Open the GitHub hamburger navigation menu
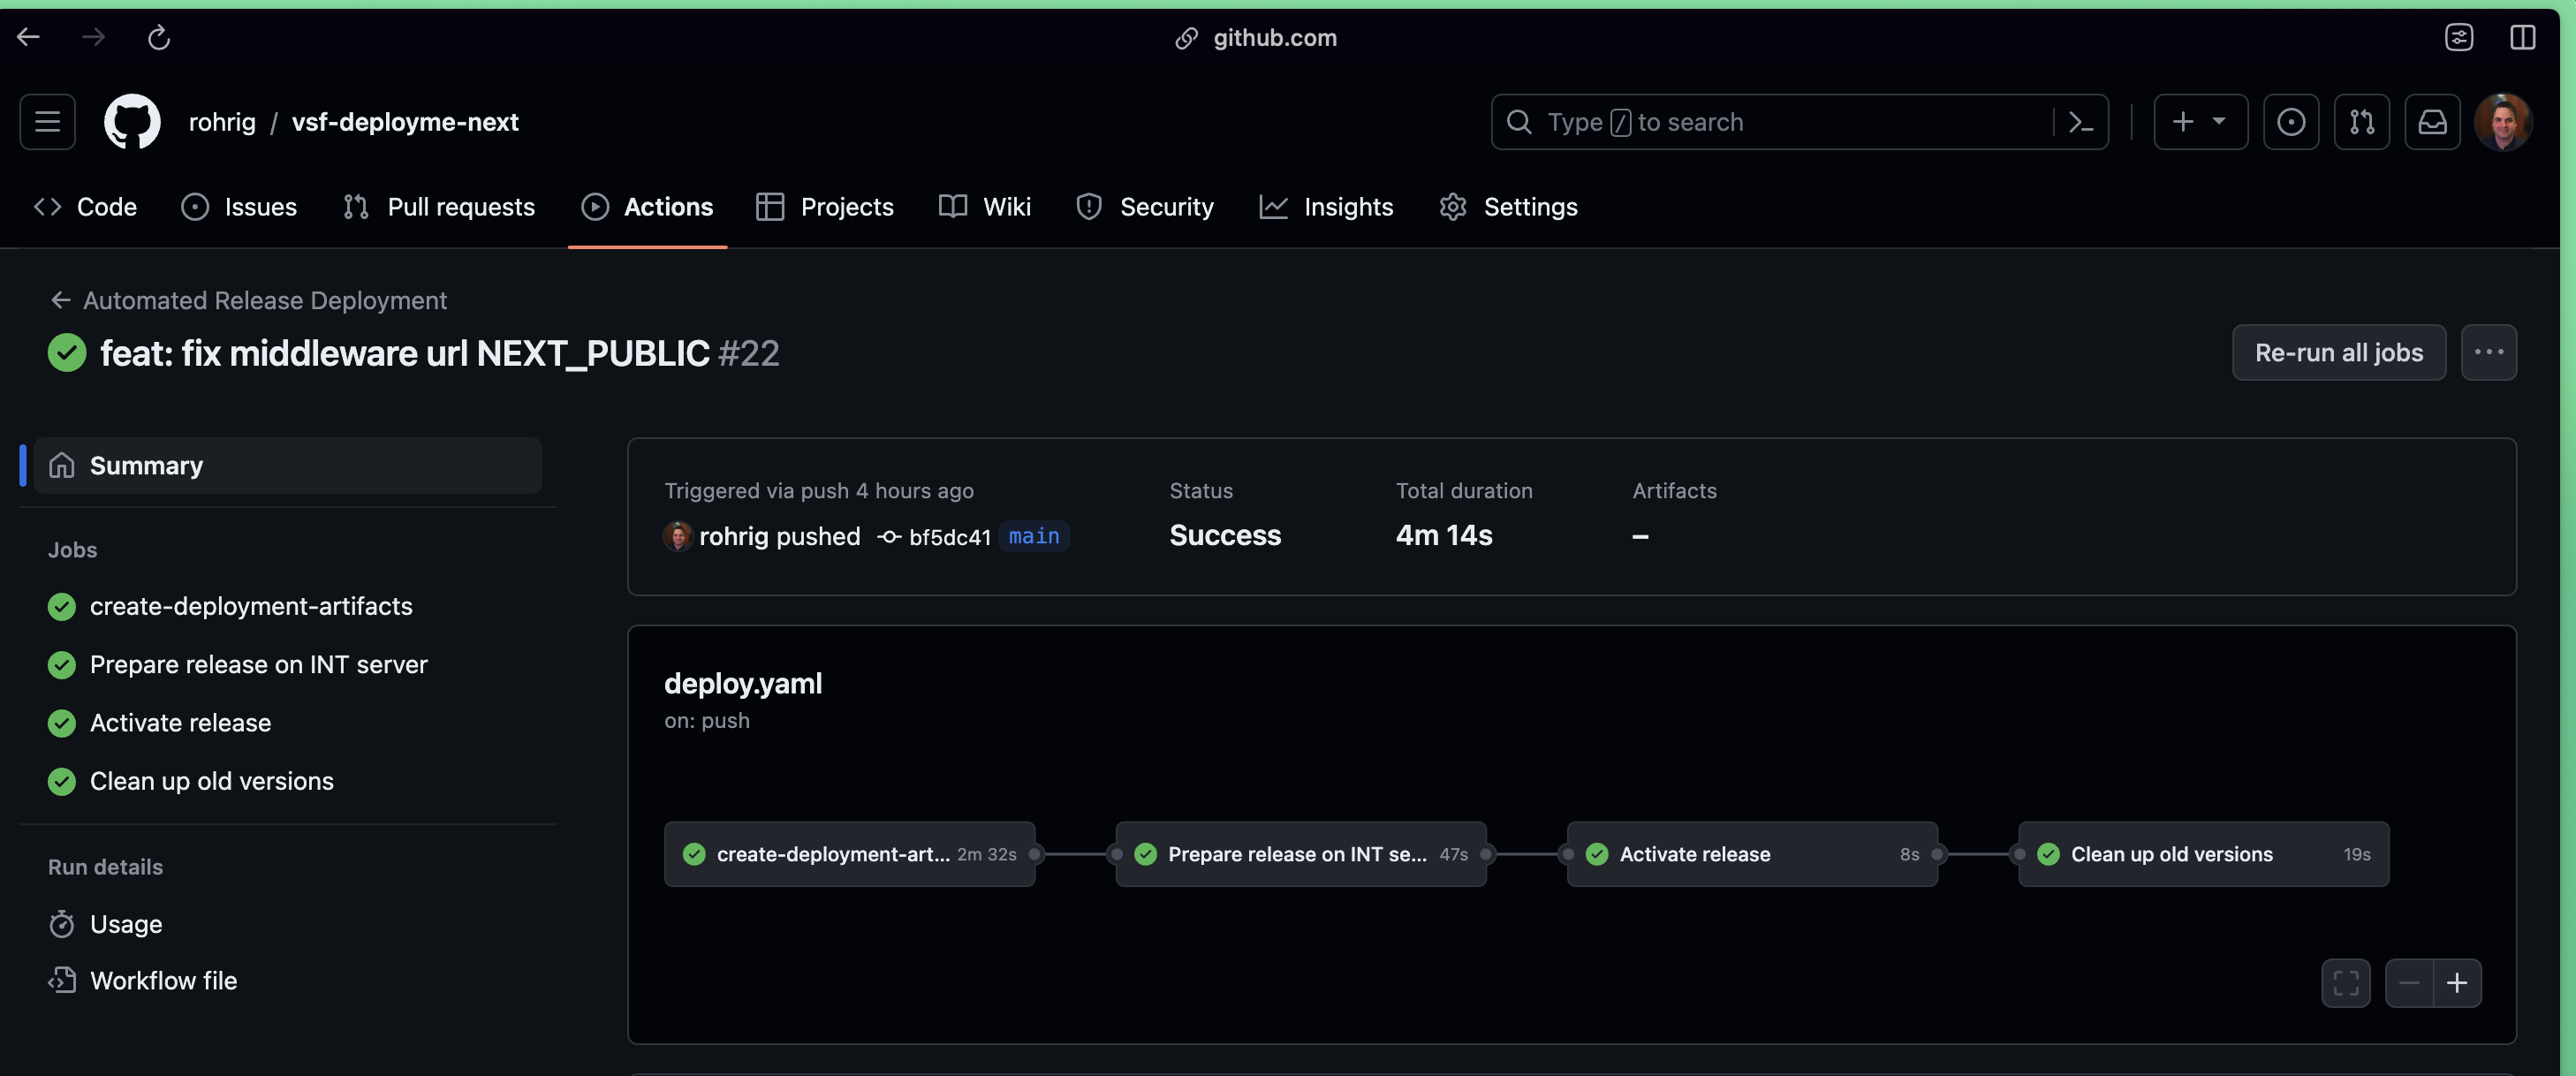The width and height of the screenshot is (2576, 1076). pos(47,122)
